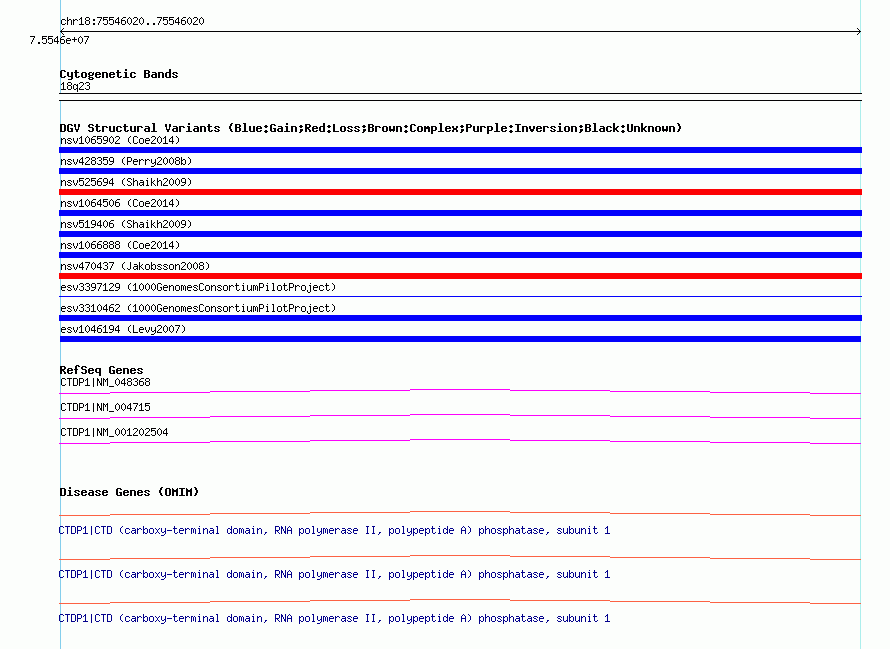The height and width of the screenshot is (649, 890).
Task: Open the CTDP1|NM_004715 transcript label
Action: [106, 408]
